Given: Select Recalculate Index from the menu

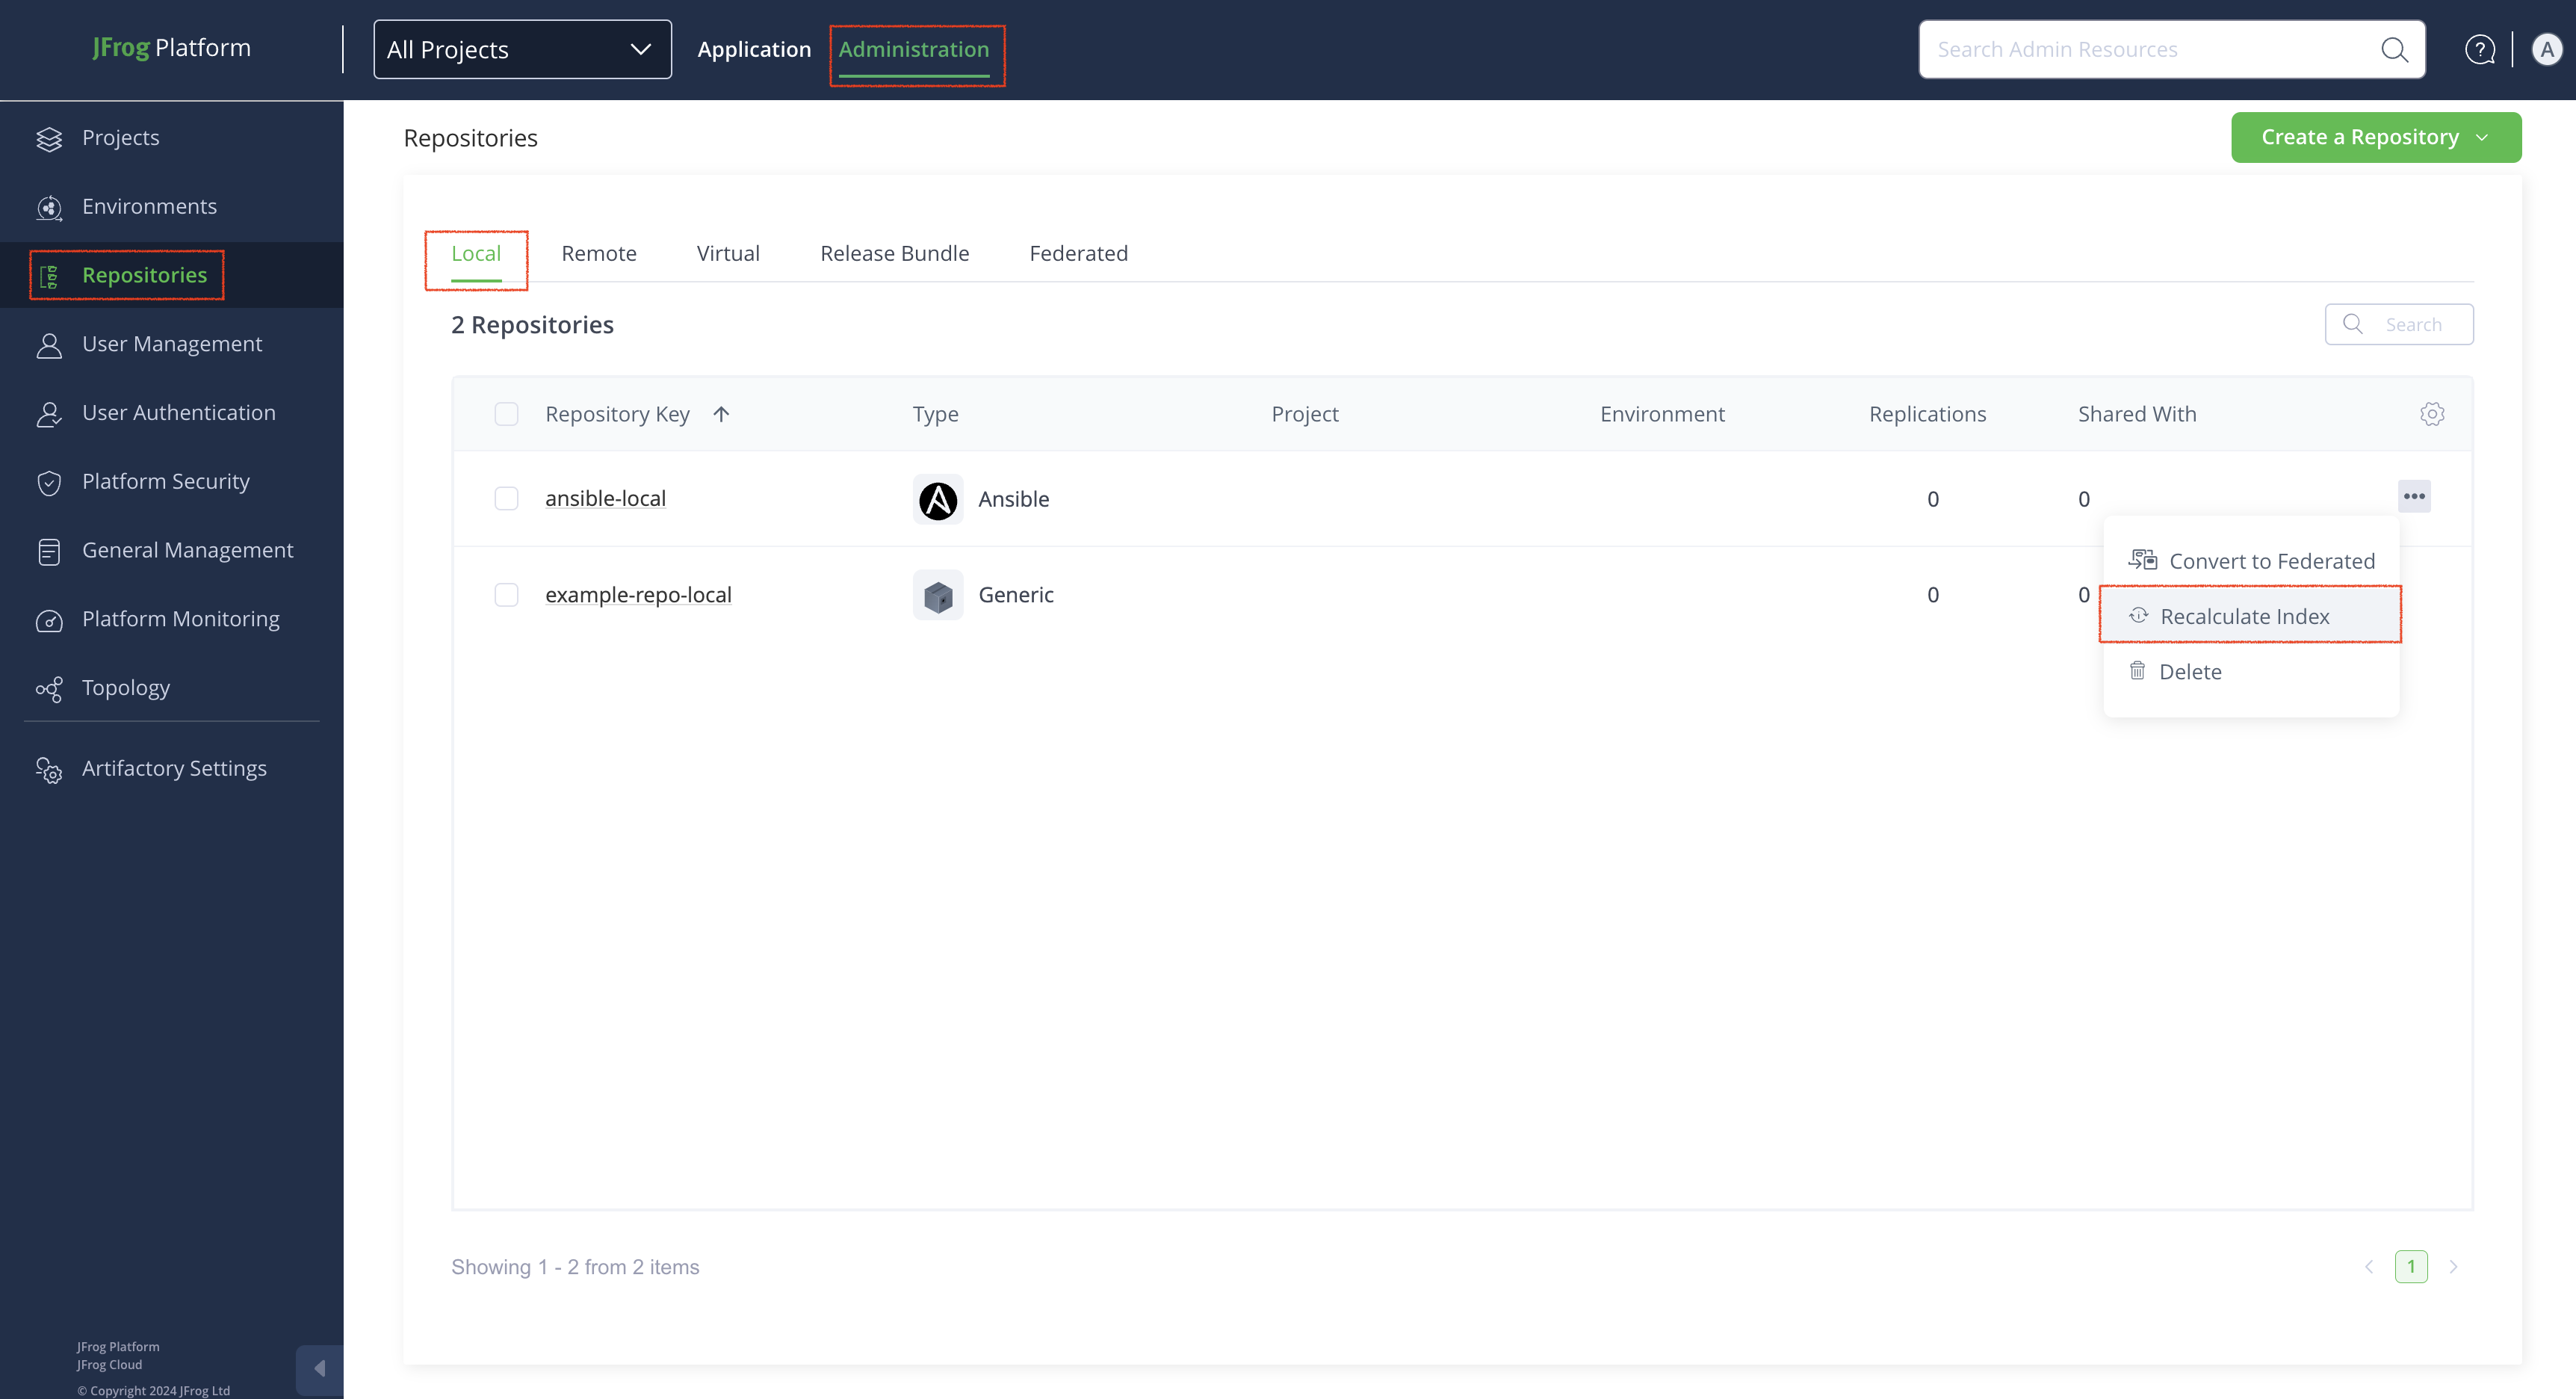Looking at the screenshot, I should (x=2244, y=616).
